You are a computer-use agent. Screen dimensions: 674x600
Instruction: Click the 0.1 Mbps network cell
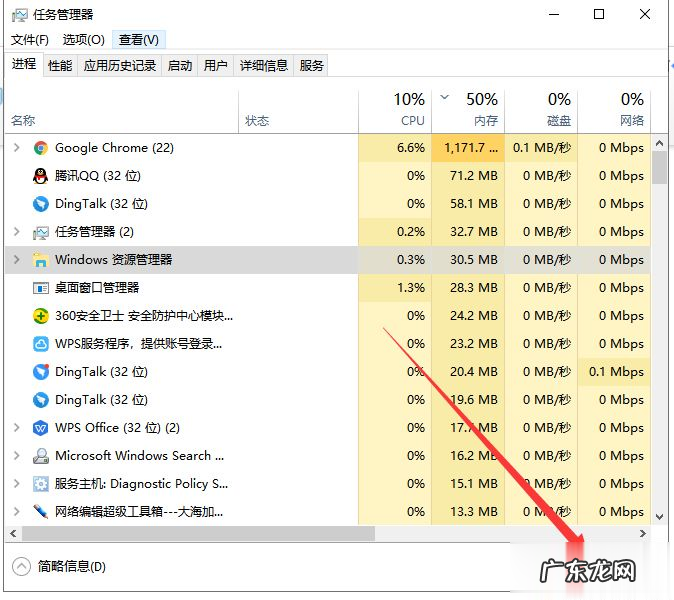[614, 372]
